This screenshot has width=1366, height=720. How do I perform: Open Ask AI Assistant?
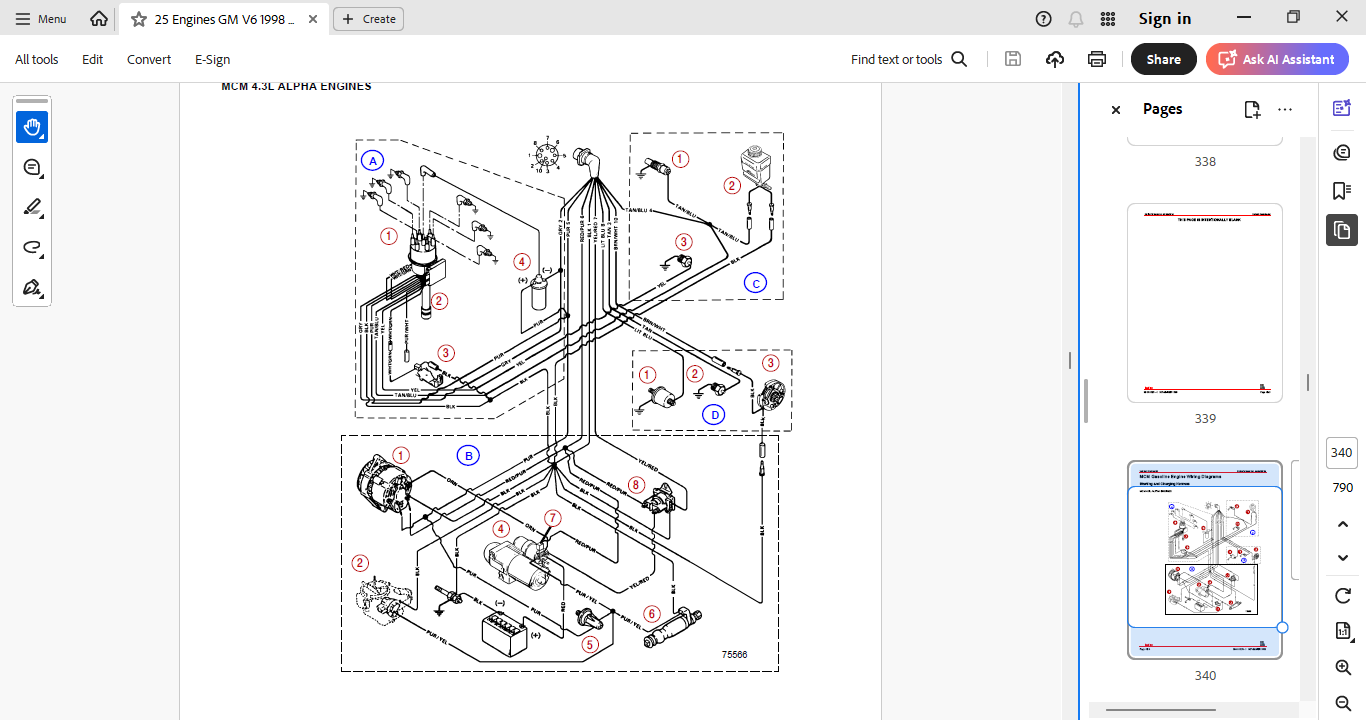1277,59
